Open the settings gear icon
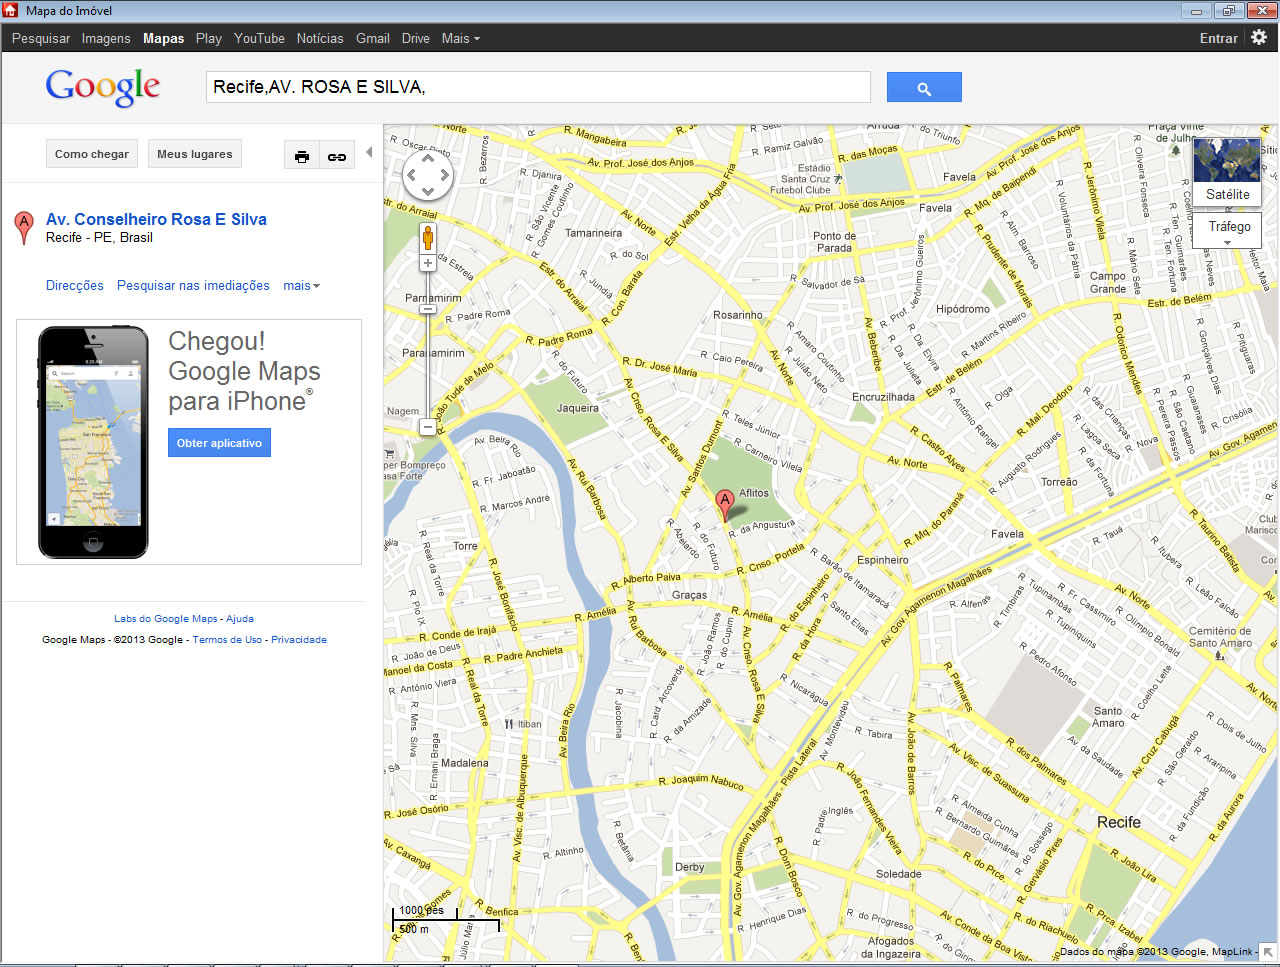Viewport: 1280px width, 967px height. coord(1259,37)
